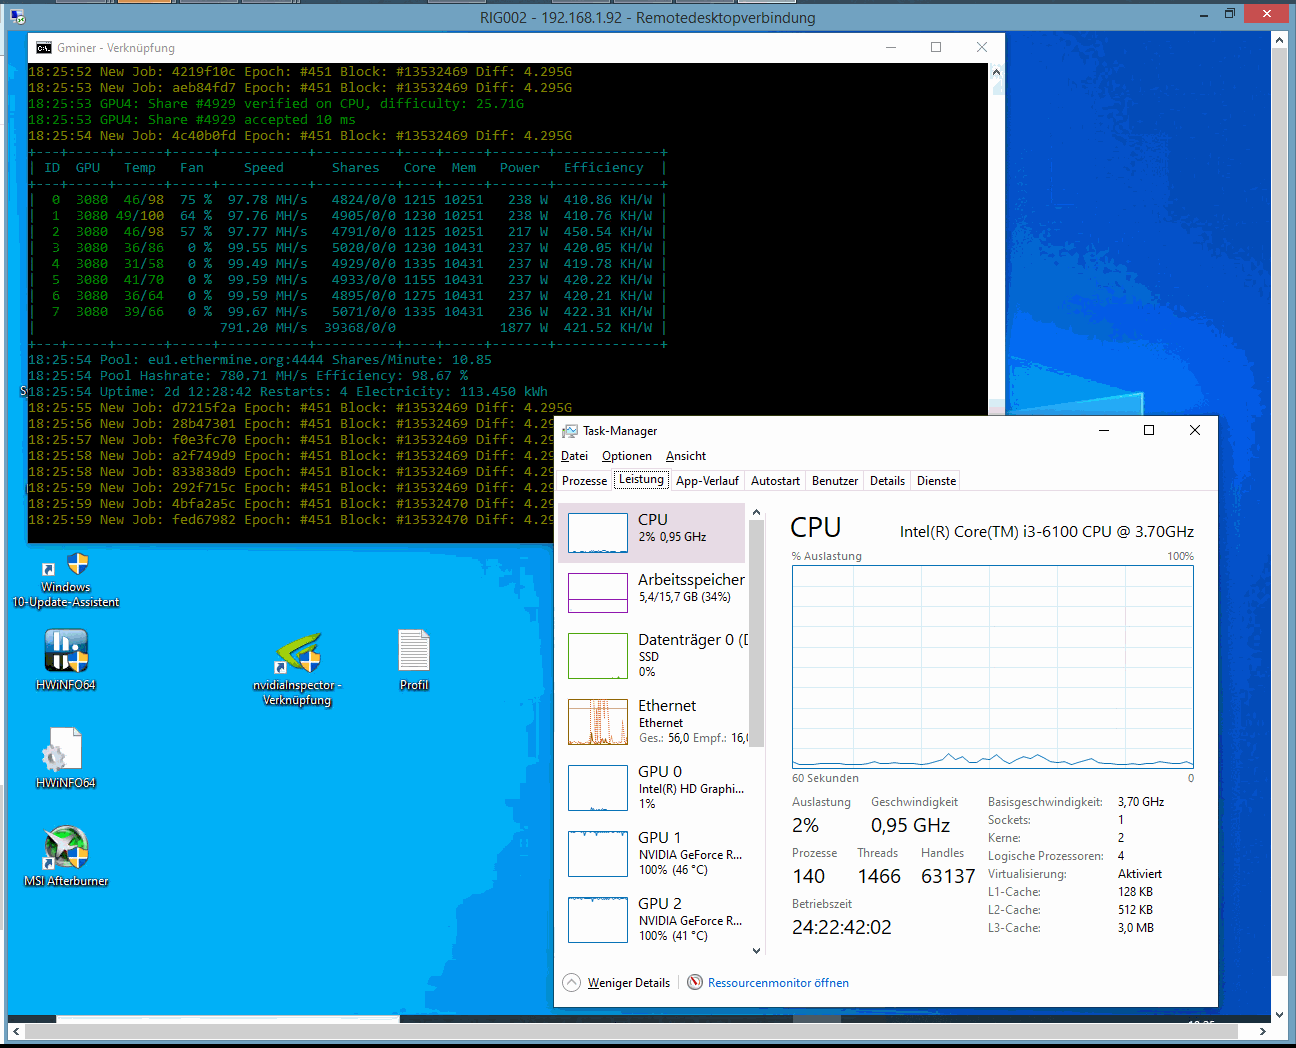The width and height of the screenshot is (1296, 1048).
Task: Click the up arrow of the performance list scrollbar
Action: click(x=756, y=512)
